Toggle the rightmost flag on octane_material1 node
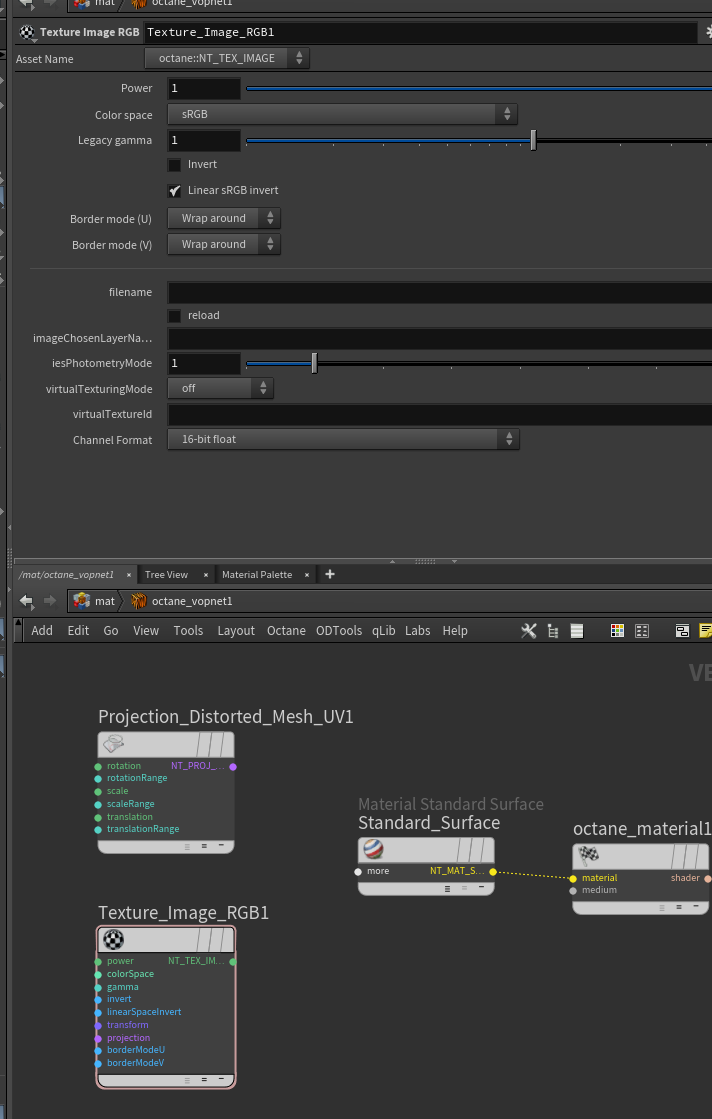The width and height of the screenshot is (712, 1119). (701, 855)
